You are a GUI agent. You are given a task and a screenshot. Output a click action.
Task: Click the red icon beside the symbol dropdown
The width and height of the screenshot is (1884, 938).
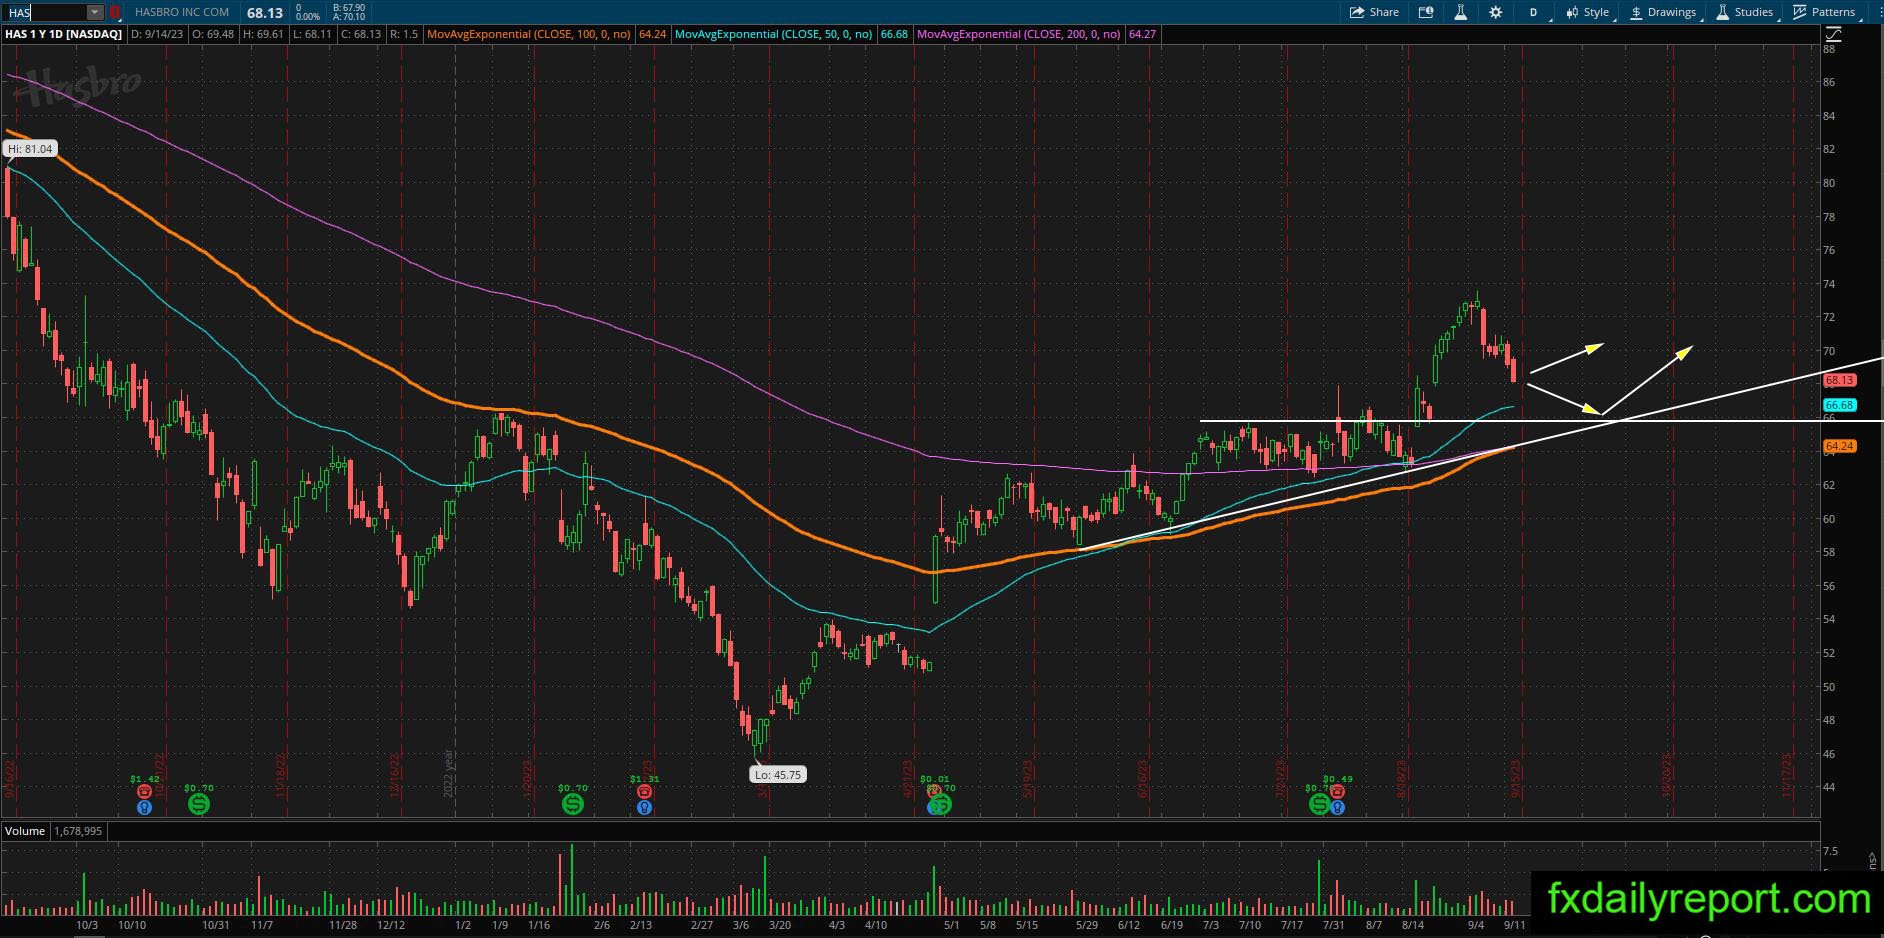click(114, 12)
